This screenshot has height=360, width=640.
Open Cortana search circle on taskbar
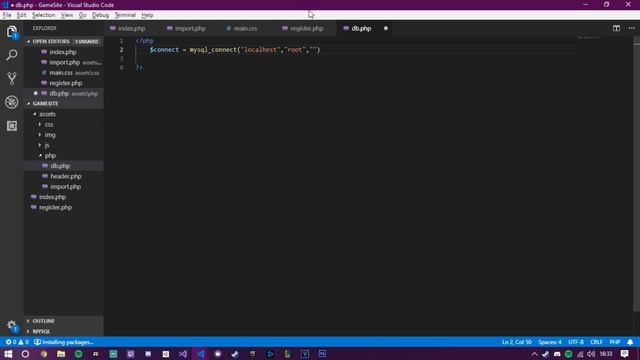click(25, 354)
